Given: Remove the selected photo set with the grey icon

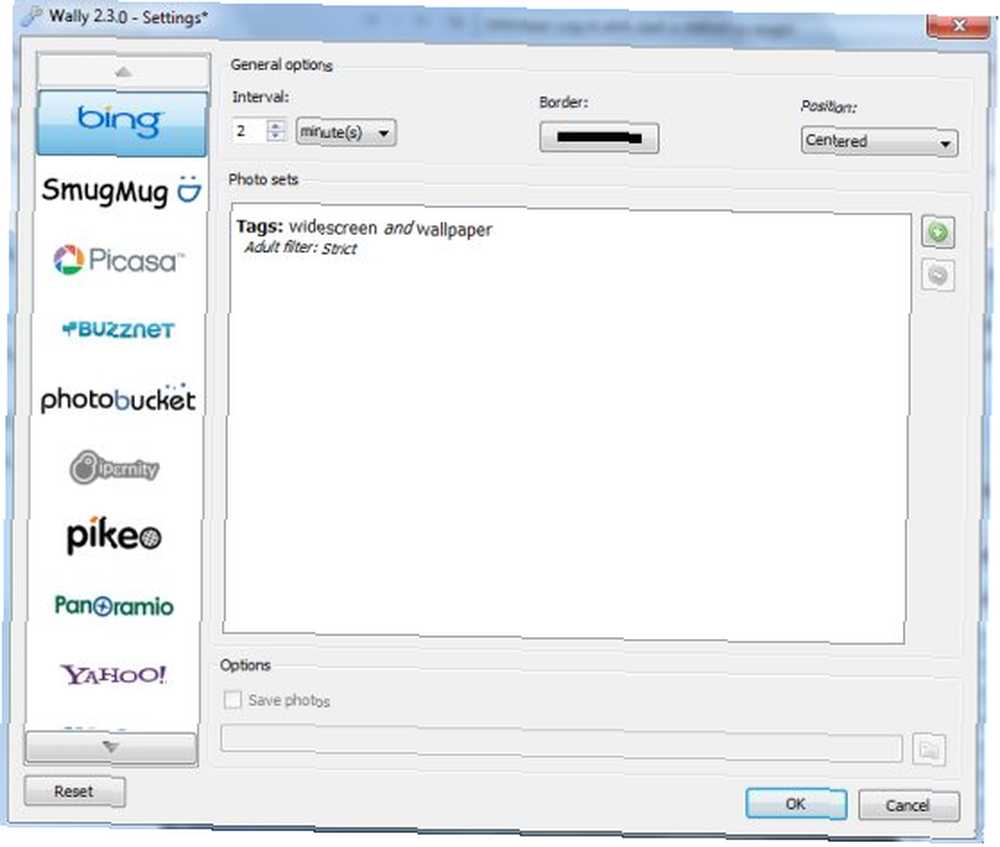Looking at the screenshot, I should [x=938, y=276].
